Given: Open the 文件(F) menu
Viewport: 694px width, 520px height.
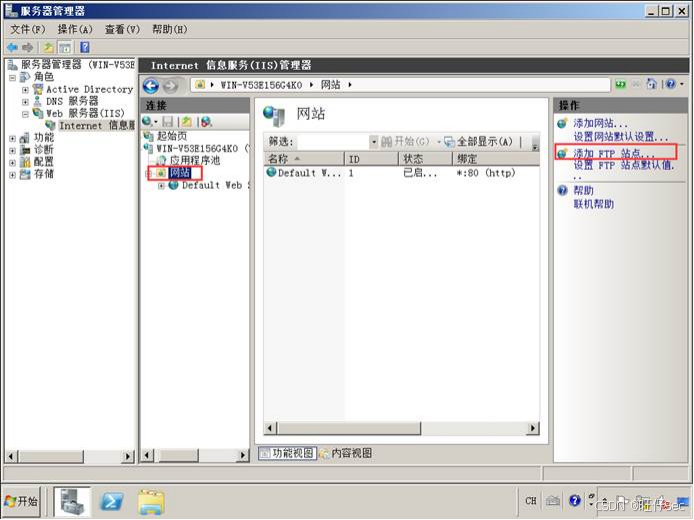Looking at the screenshot, I should tap(28, 30).
